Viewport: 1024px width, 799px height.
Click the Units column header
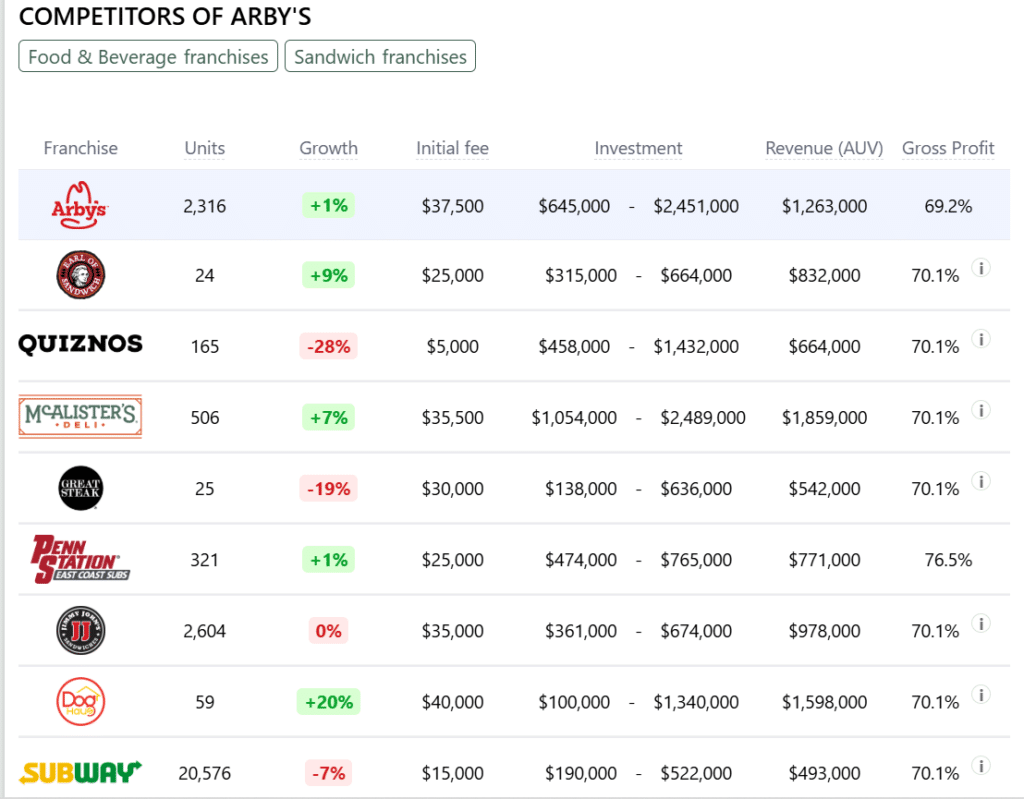pos(204,148)
